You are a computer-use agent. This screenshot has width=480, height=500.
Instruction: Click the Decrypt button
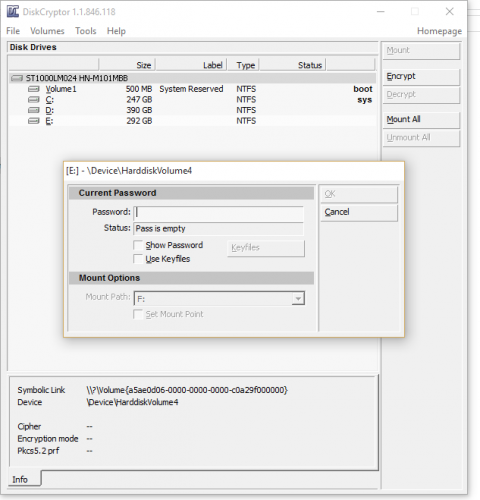(421, 95)
